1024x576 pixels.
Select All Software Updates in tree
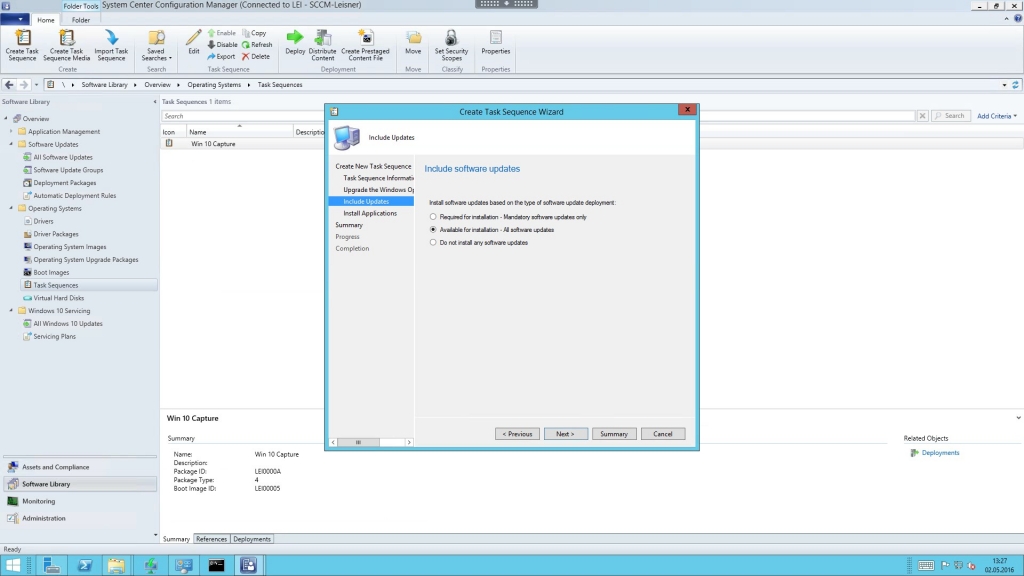click(63, 157)
